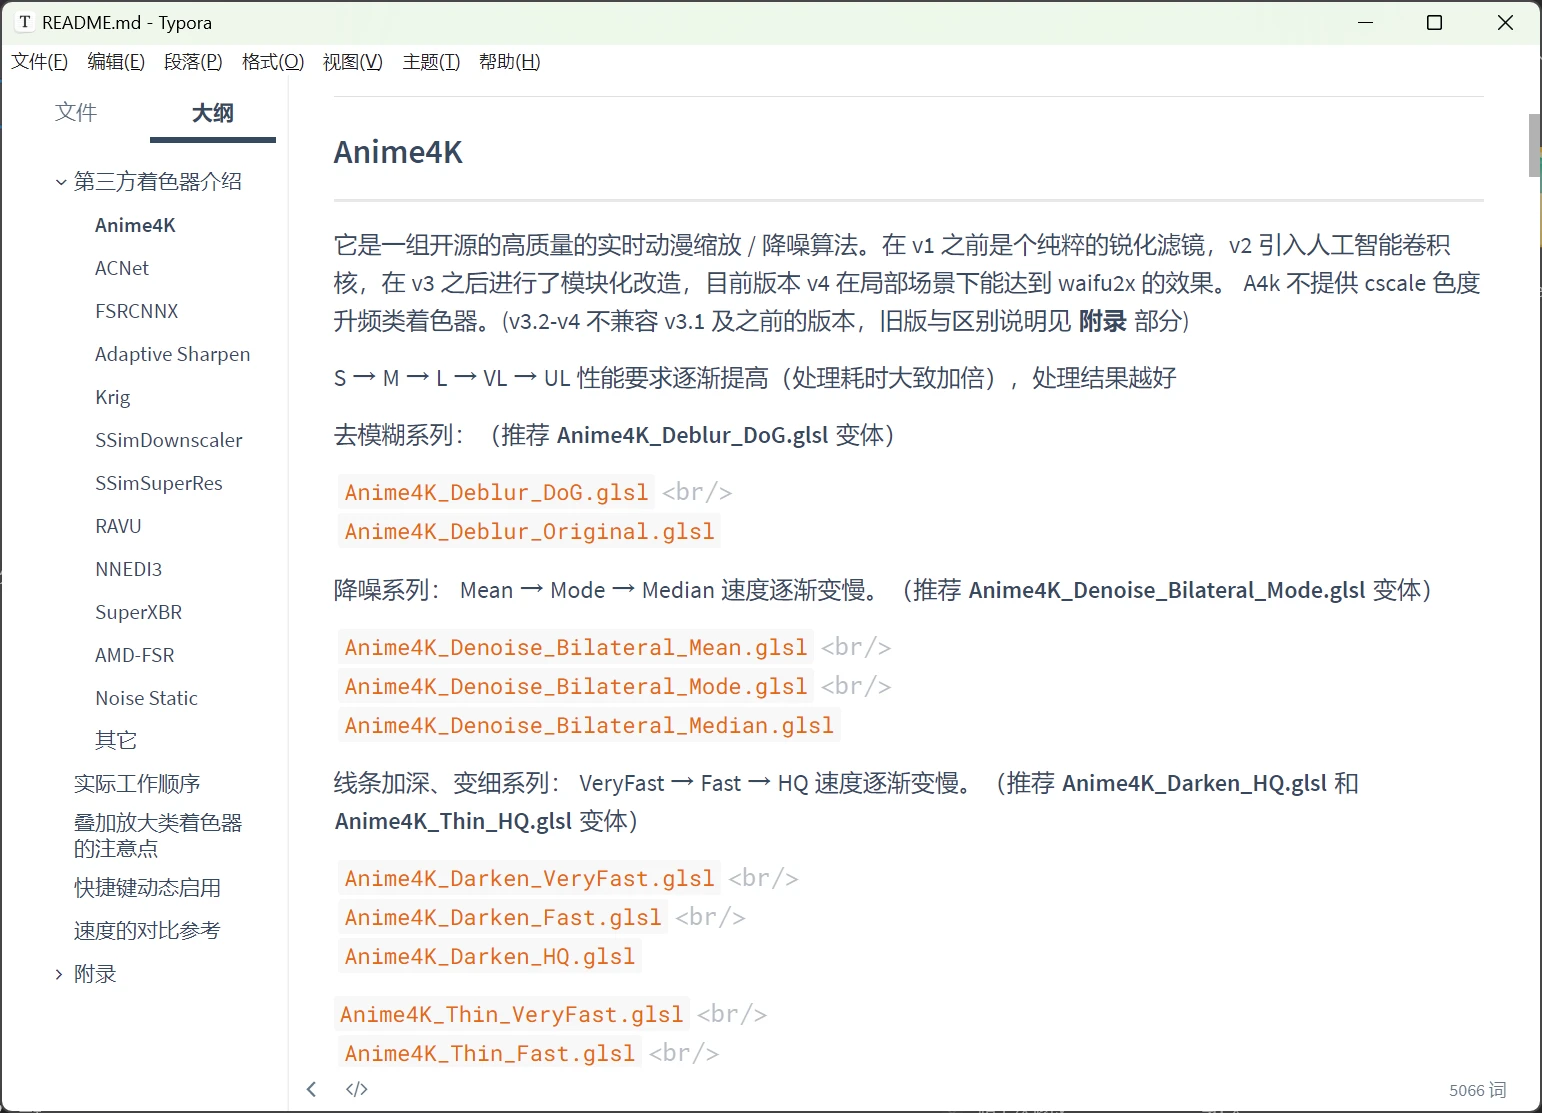The image size is (1542, 1113).
Task: Jump to 其它 in outline
Action: [116, 740]
